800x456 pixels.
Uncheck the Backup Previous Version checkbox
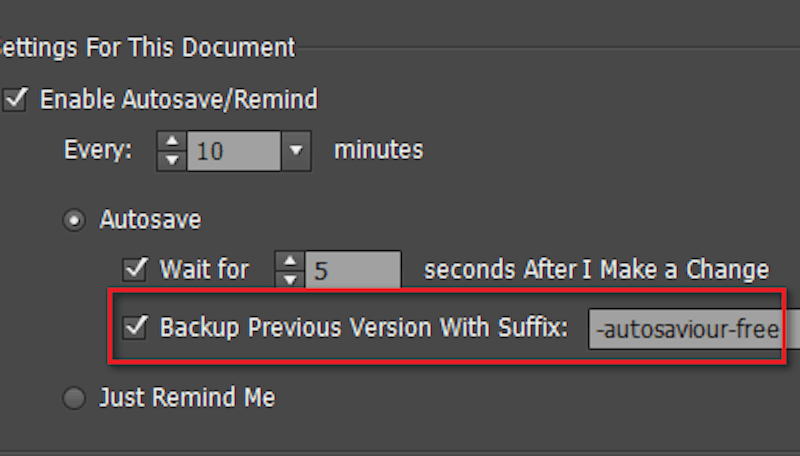pyautogui.click(x=134, y=327)
